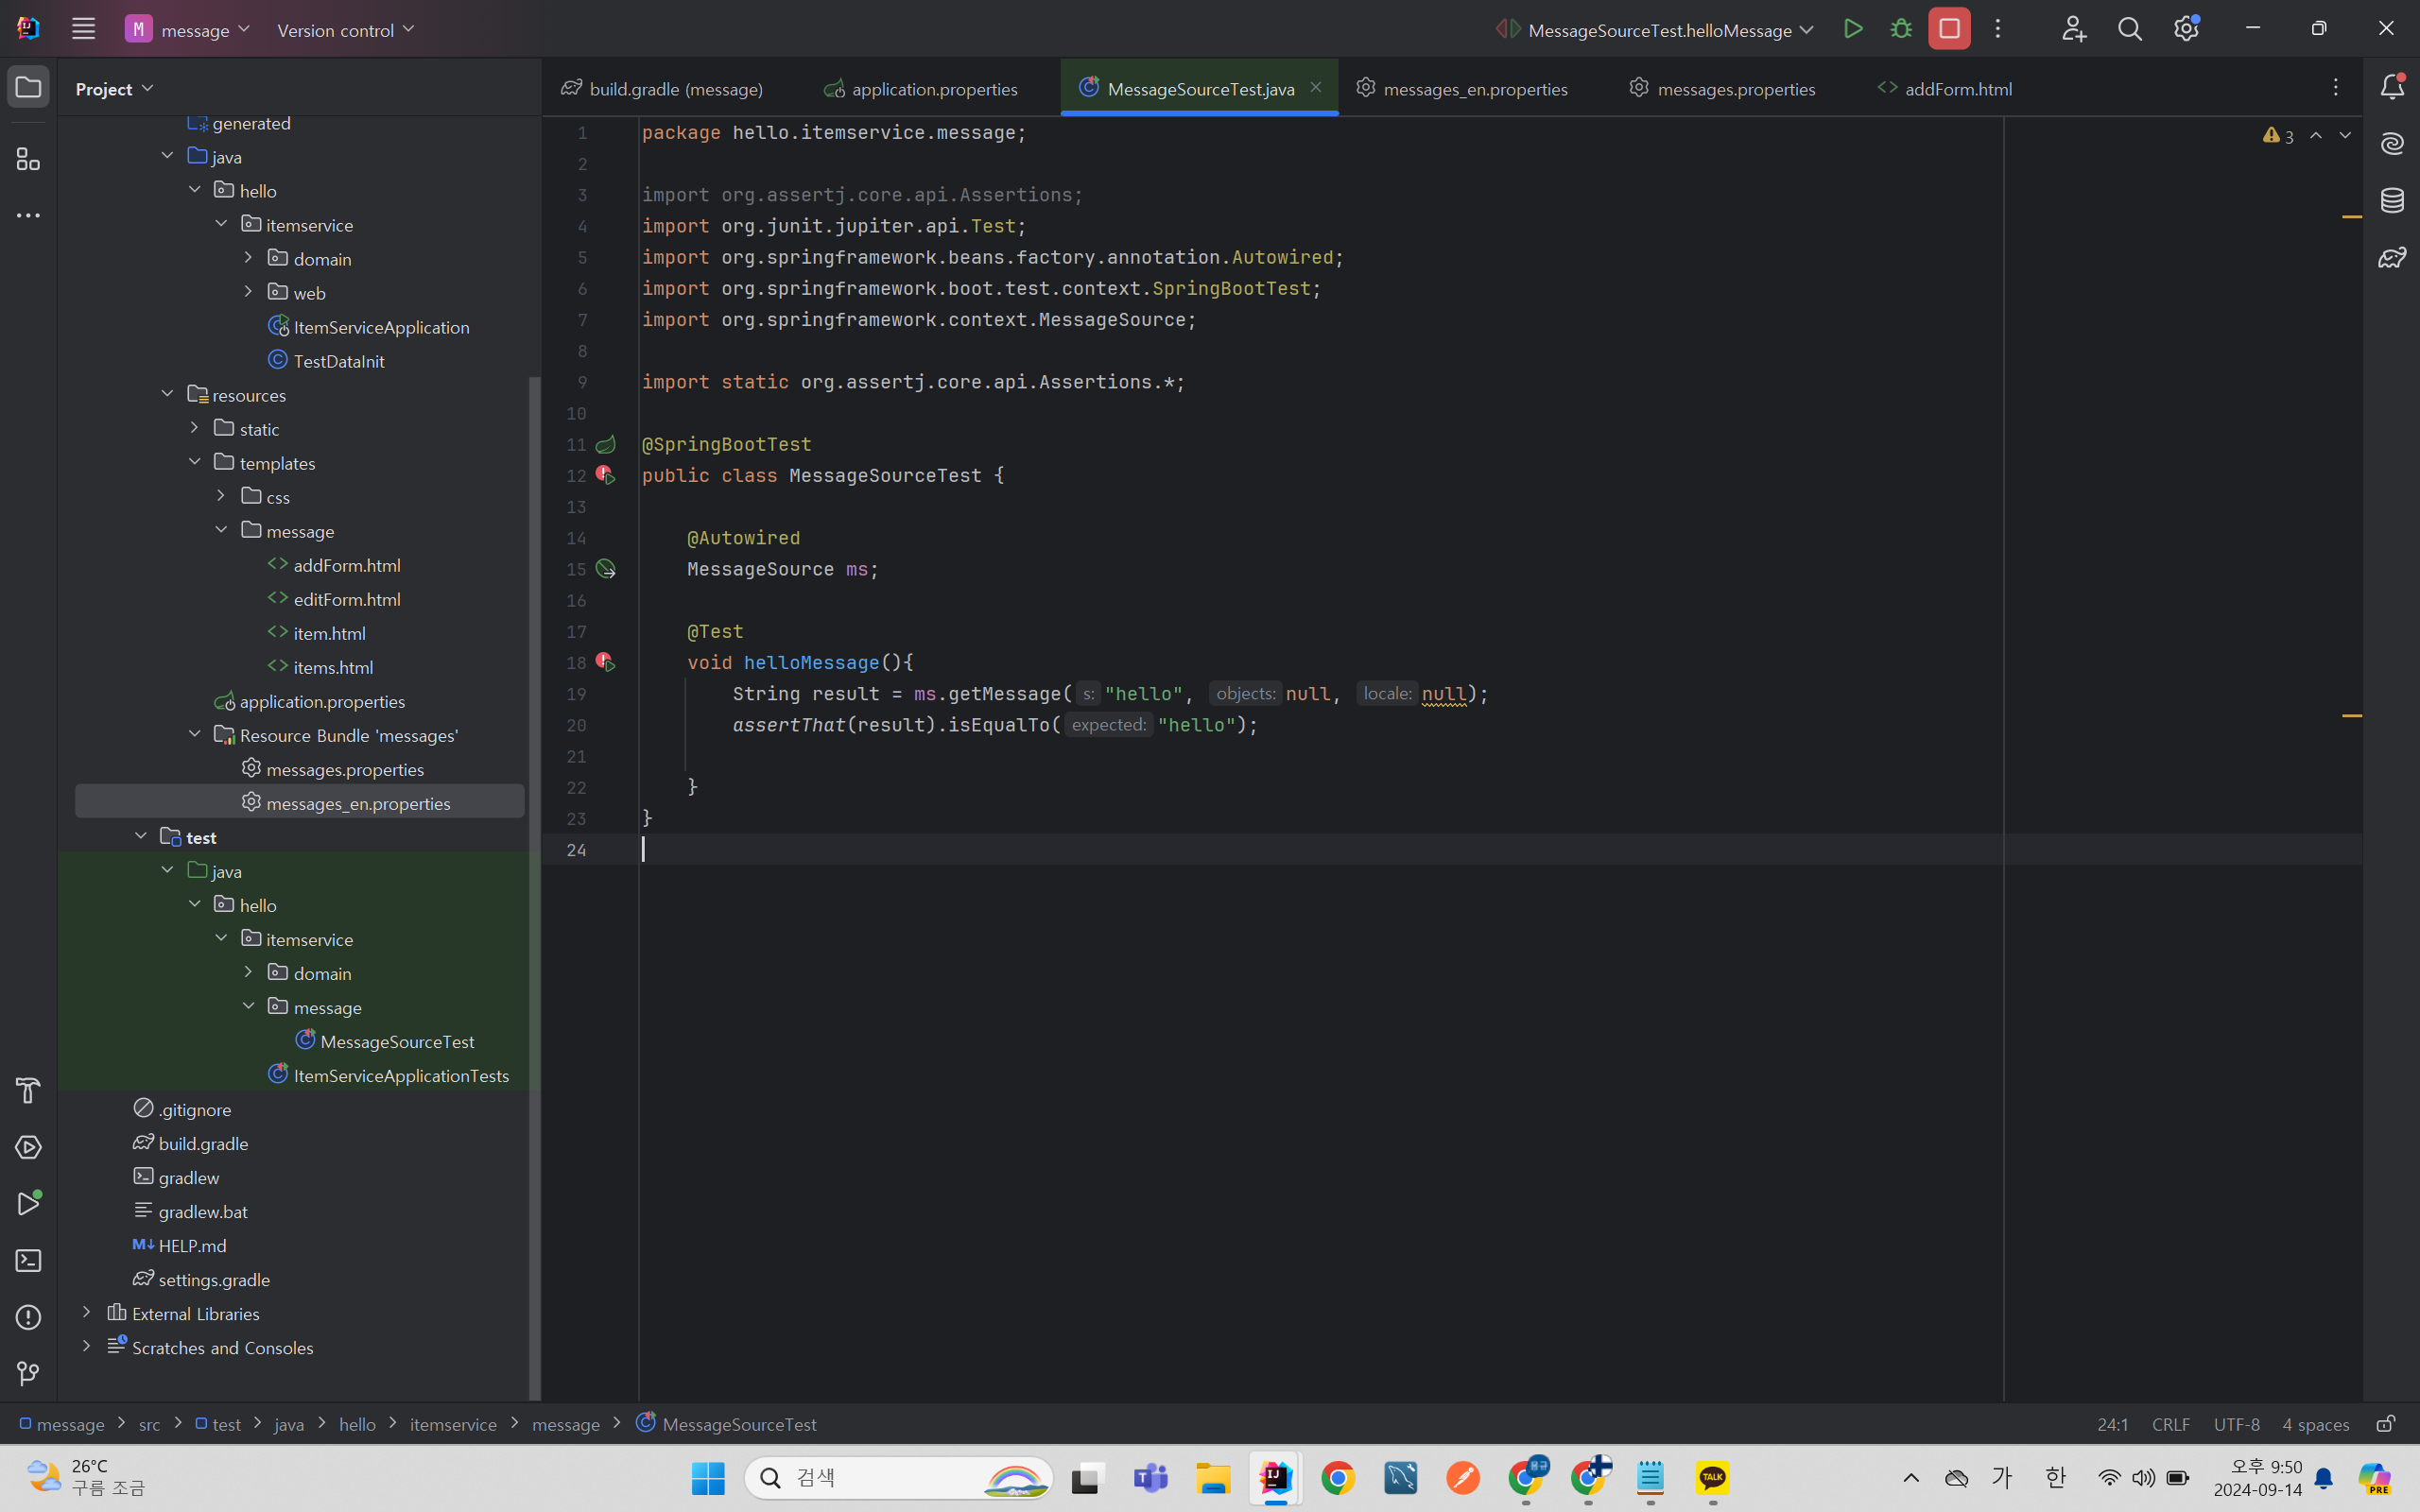Select editForm.html in project tree

pyautogui.click(x=346, y=598)
